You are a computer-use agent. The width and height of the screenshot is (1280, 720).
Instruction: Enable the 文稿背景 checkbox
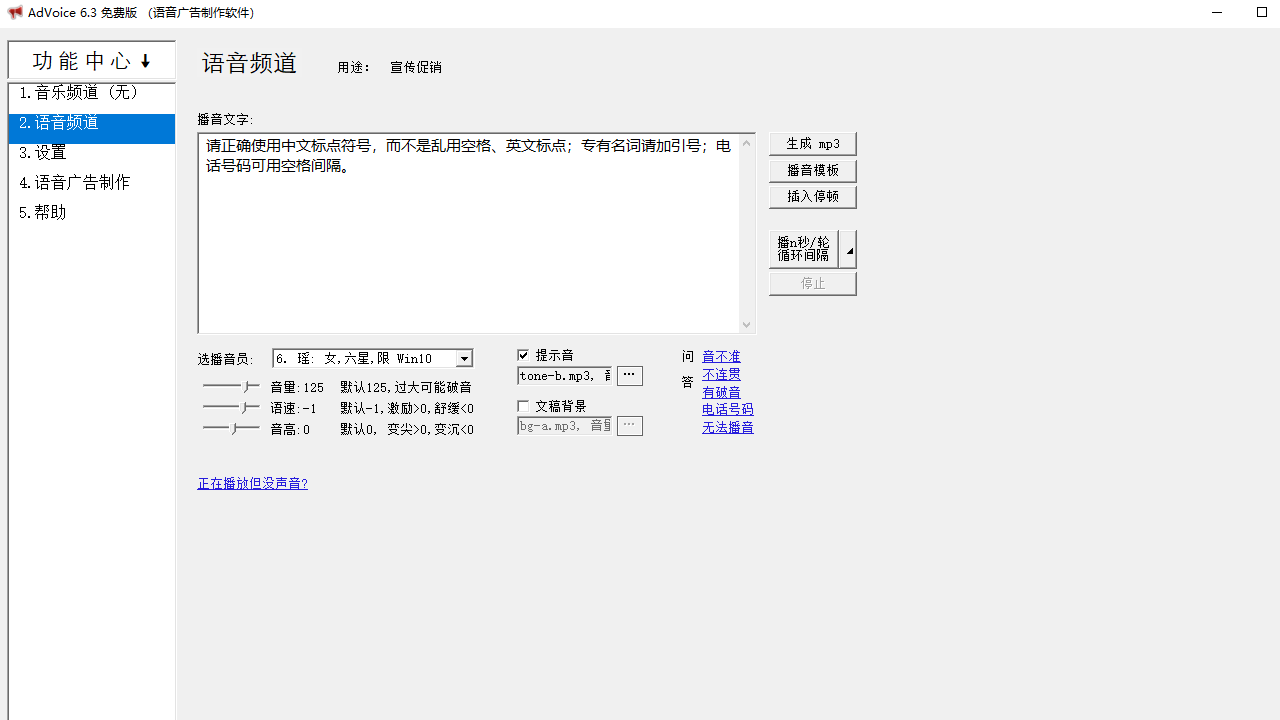[523, 406]
